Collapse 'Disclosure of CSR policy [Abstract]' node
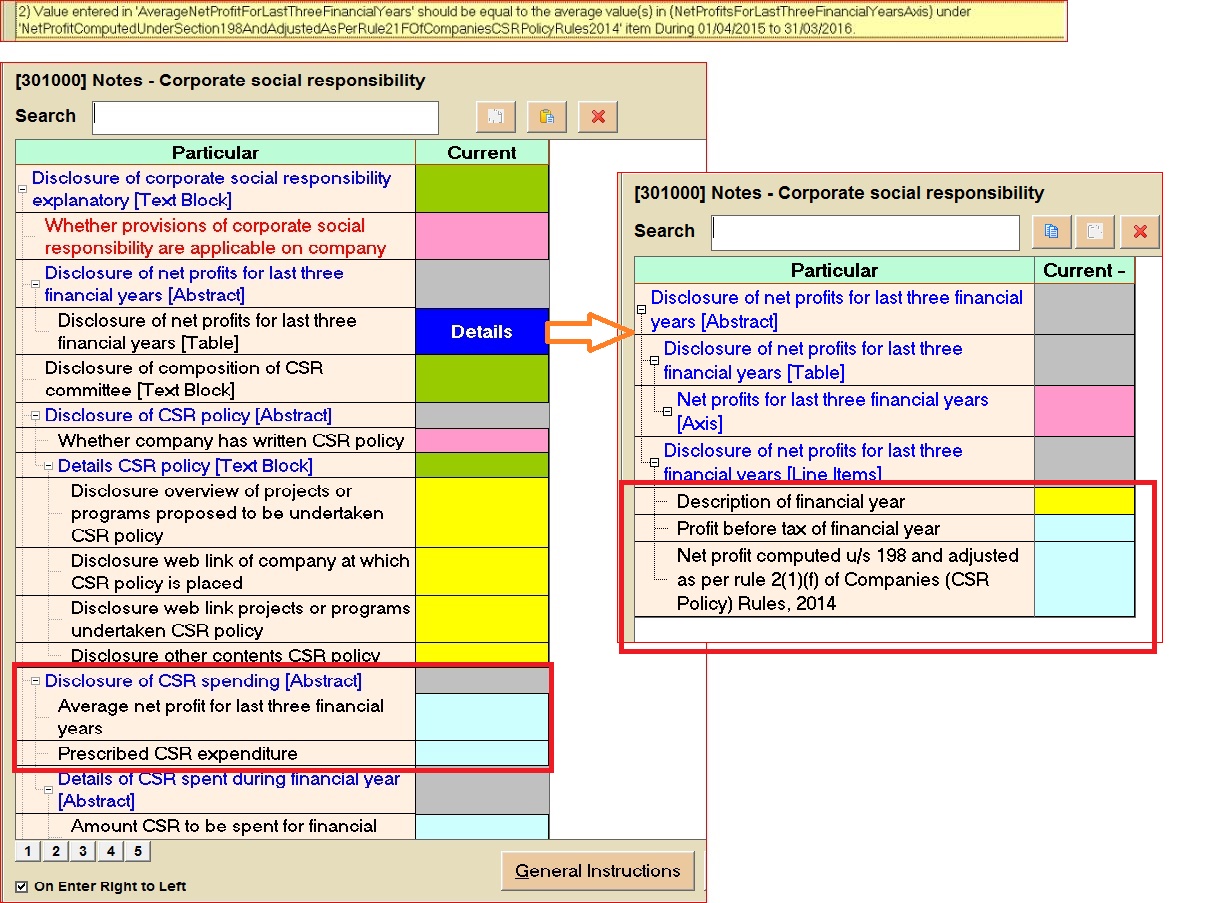Image resolution: width=1218 pixels, height=903 pixels. point(35,416)
